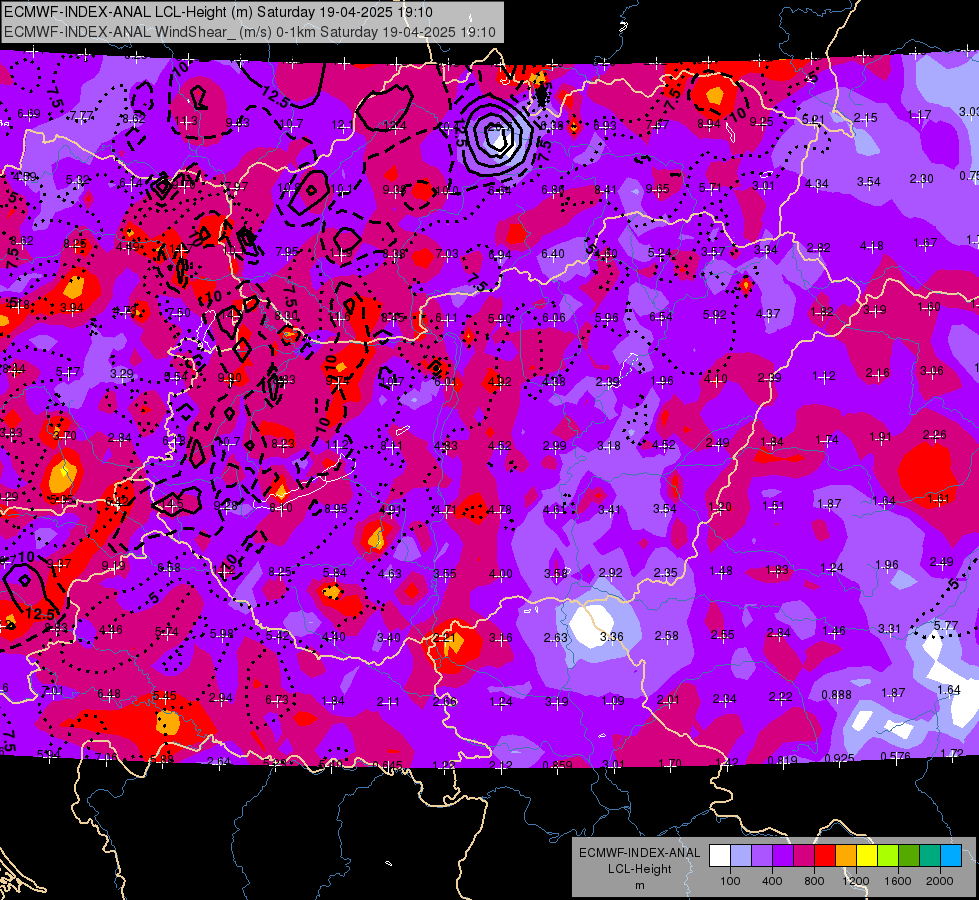
Task: Click the grid value 4.00
Action: (501, 574)
